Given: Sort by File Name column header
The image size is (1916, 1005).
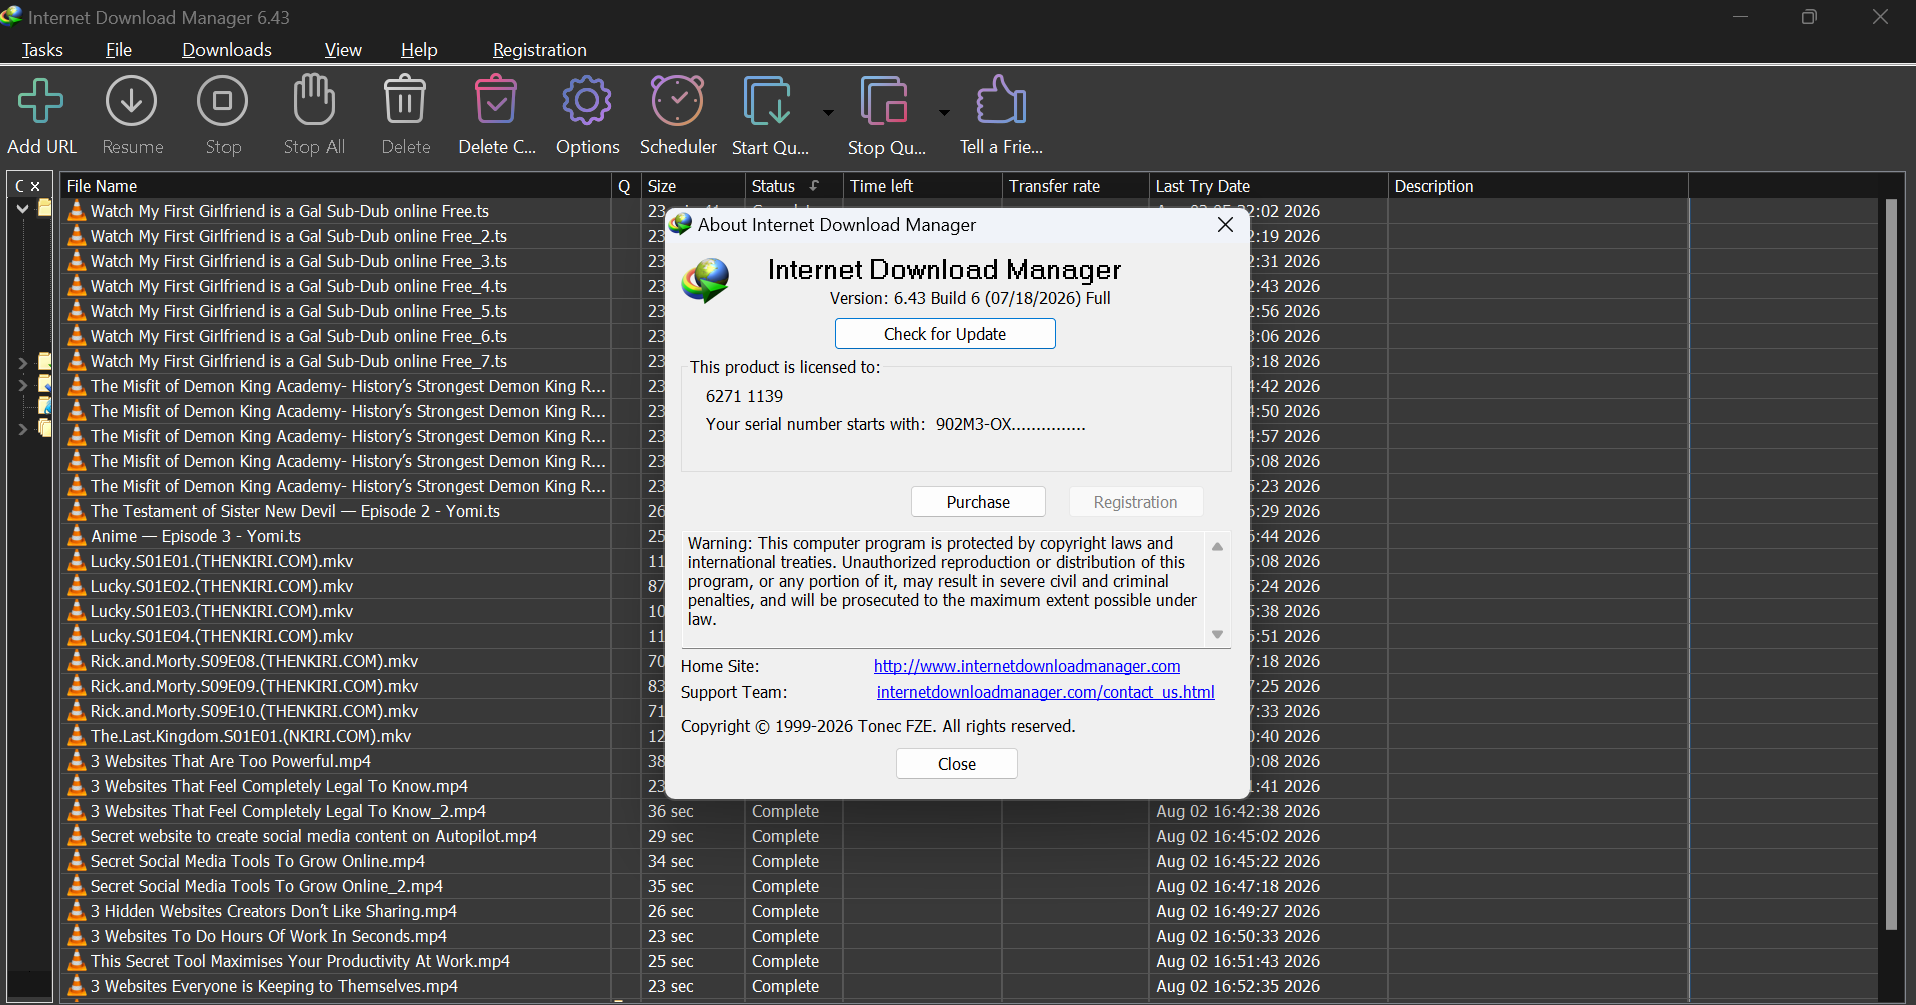Looking at the screenshot, I should (x=335, y=186).
